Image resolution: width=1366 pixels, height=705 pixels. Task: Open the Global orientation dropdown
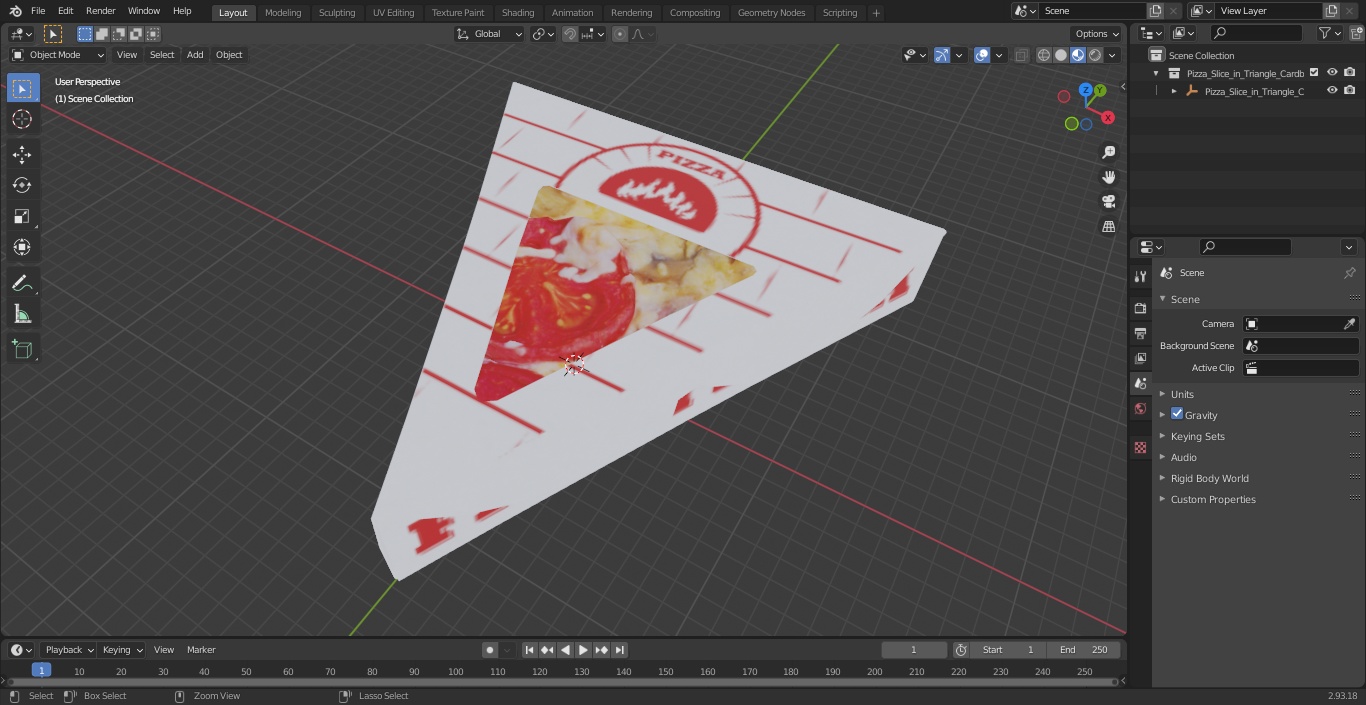[x=490, y=34]
